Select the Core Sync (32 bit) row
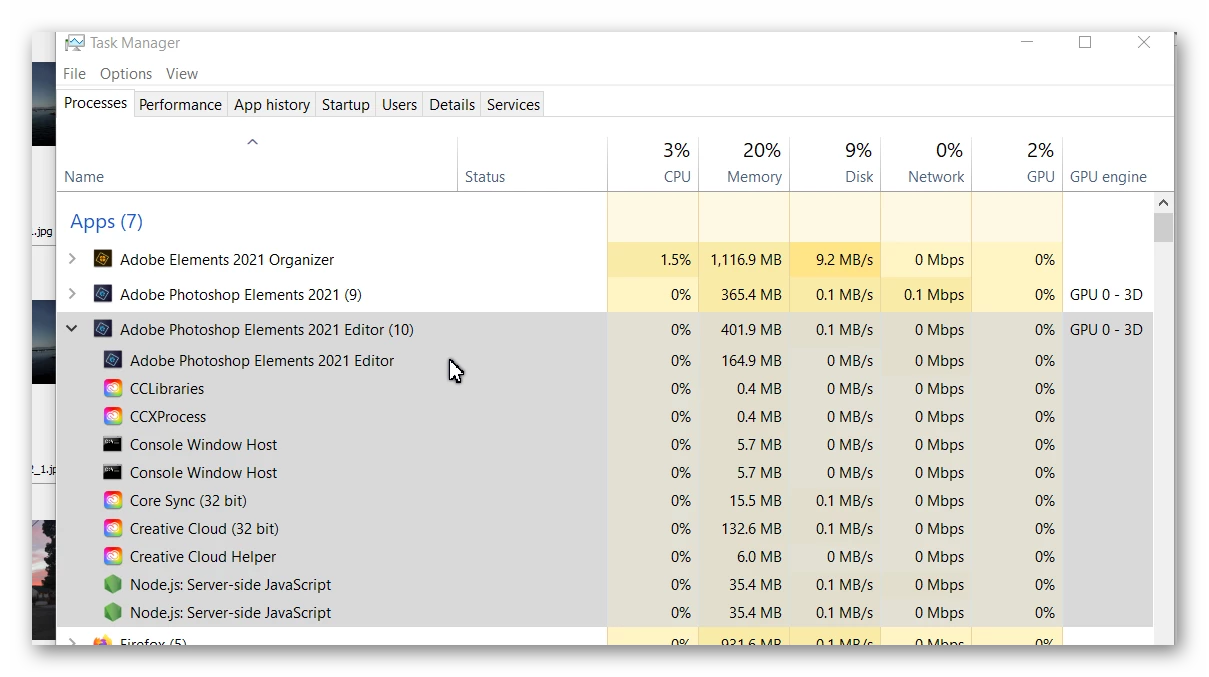The image size is (1209, 677). point(604,500)
